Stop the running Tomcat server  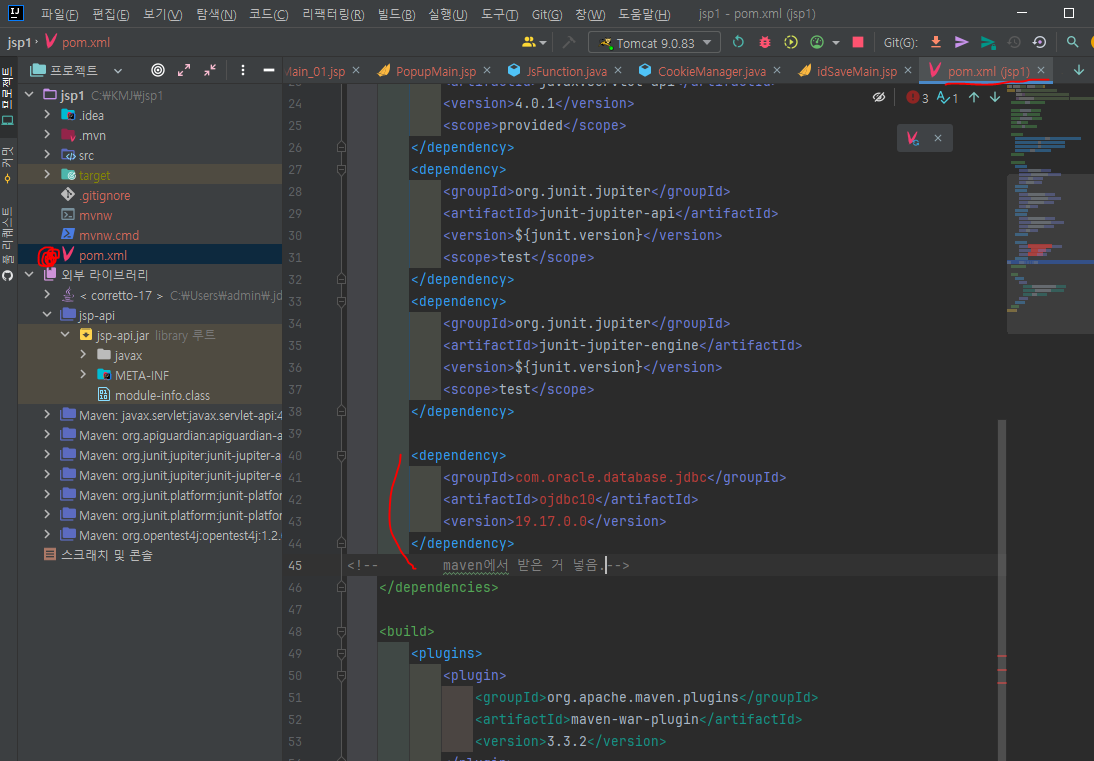click(857, 42)
